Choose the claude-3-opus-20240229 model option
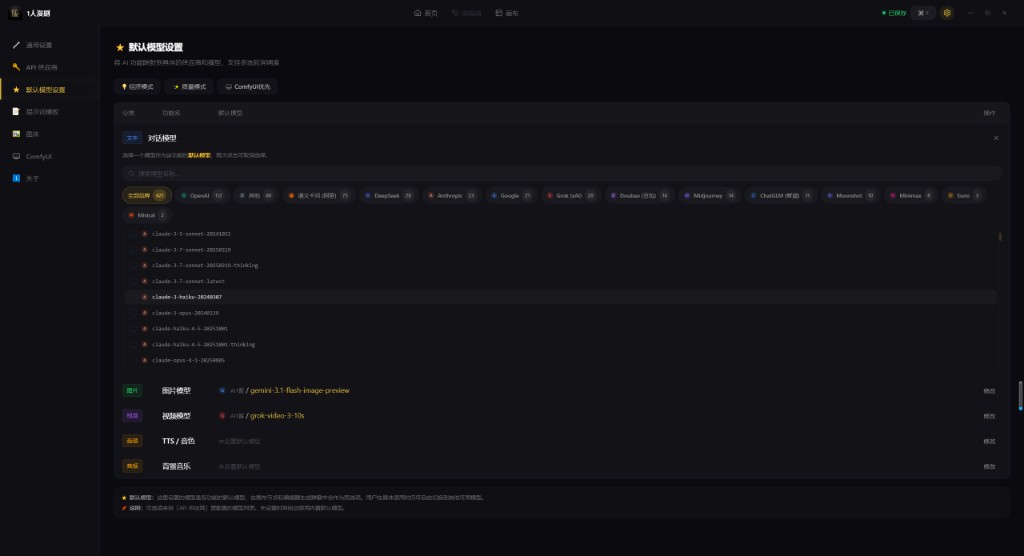1024x556 pixels. tap(133, 313)
